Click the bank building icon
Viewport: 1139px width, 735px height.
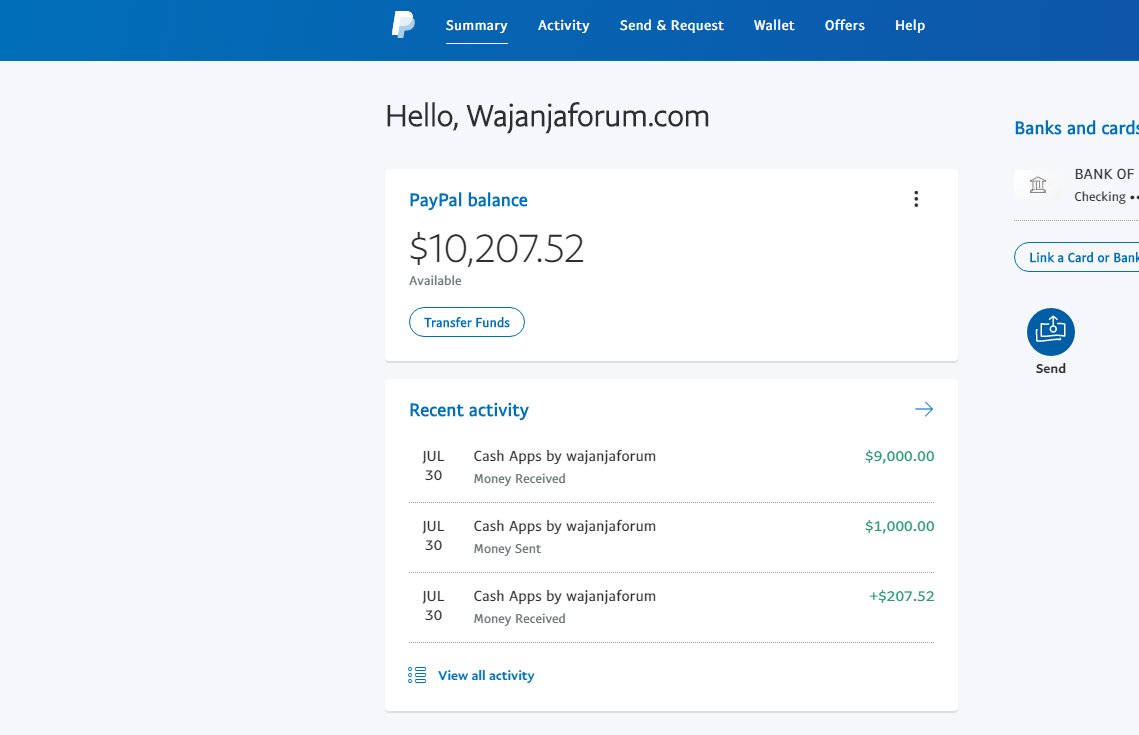[1038, 185]
